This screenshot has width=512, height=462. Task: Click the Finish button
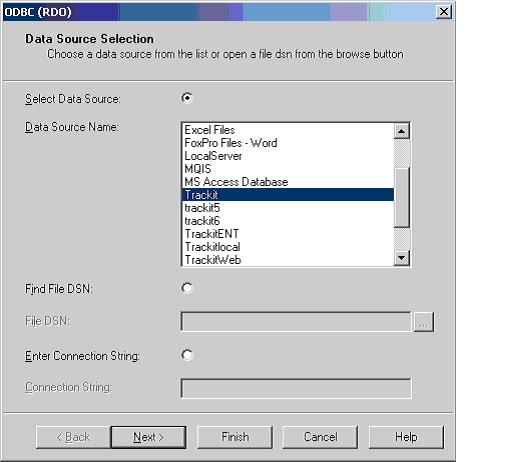[235, 437]
